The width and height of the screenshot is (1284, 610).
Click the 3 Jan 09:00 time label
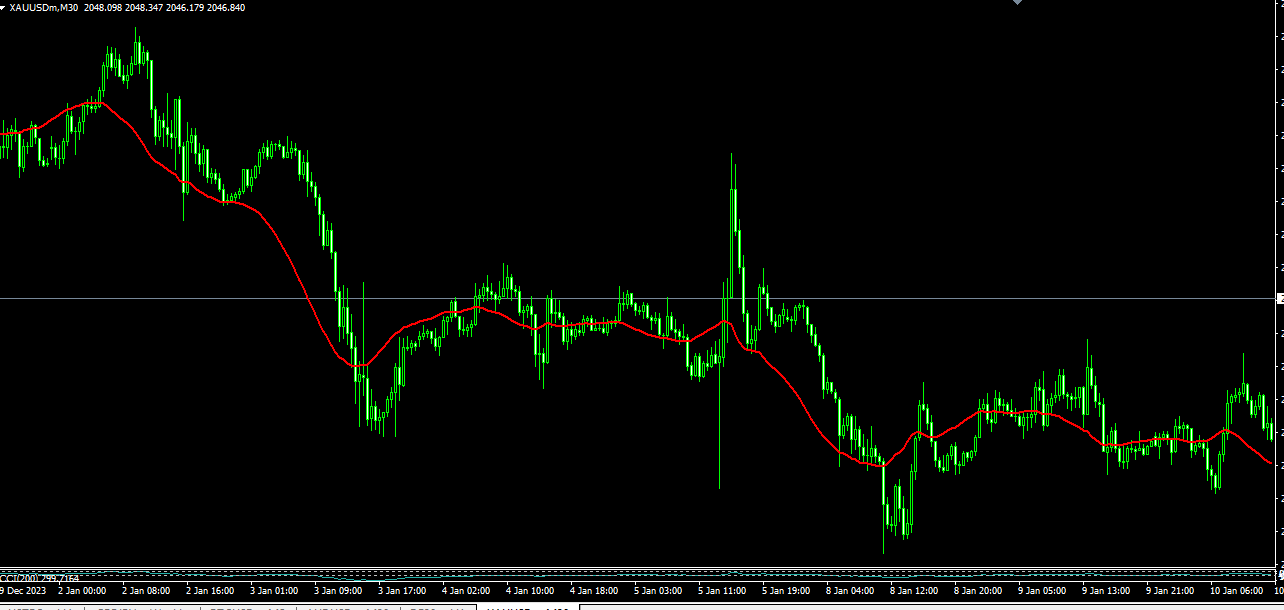(338, 591)
